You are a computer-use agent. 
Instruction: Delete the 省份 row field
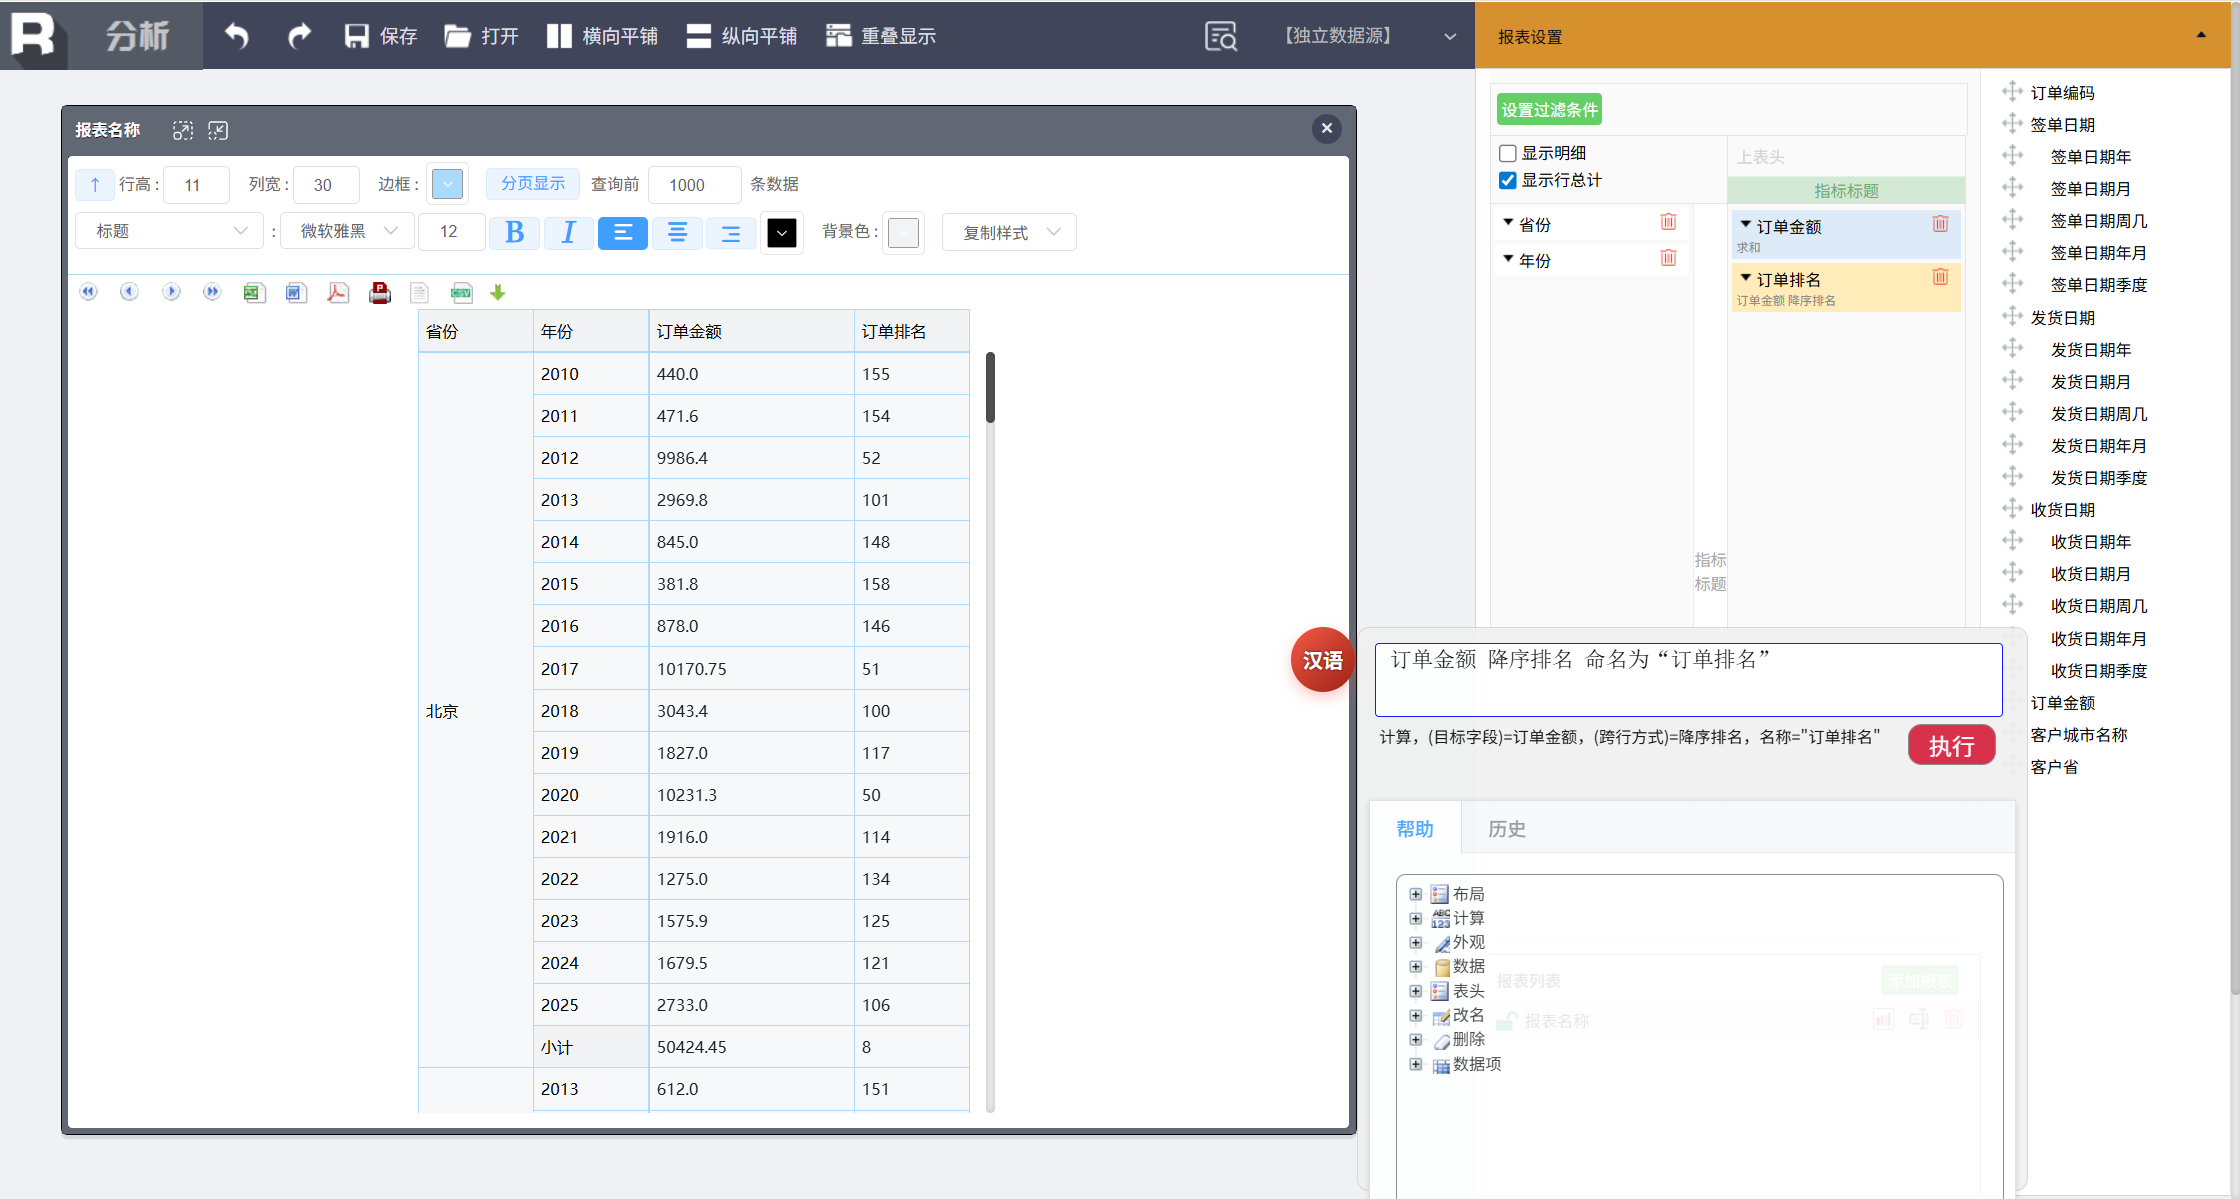pos(1668,223)
